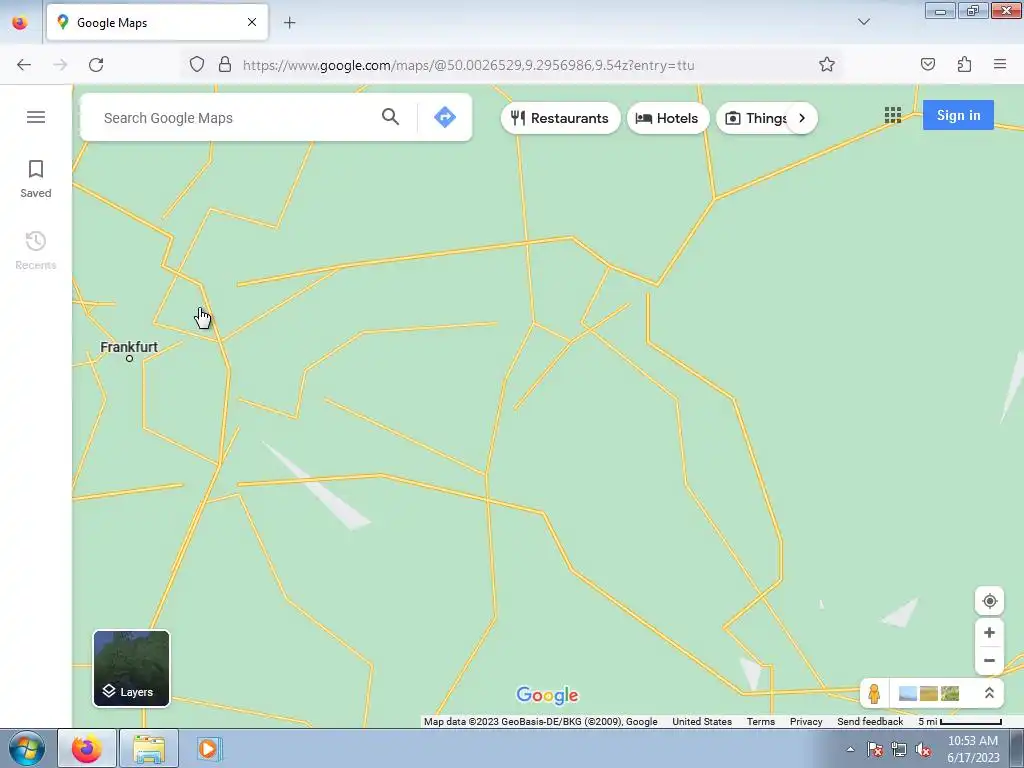Select the Things to do chip
The width and height of the screenshot is (1024, 768).
pos(756,118)
